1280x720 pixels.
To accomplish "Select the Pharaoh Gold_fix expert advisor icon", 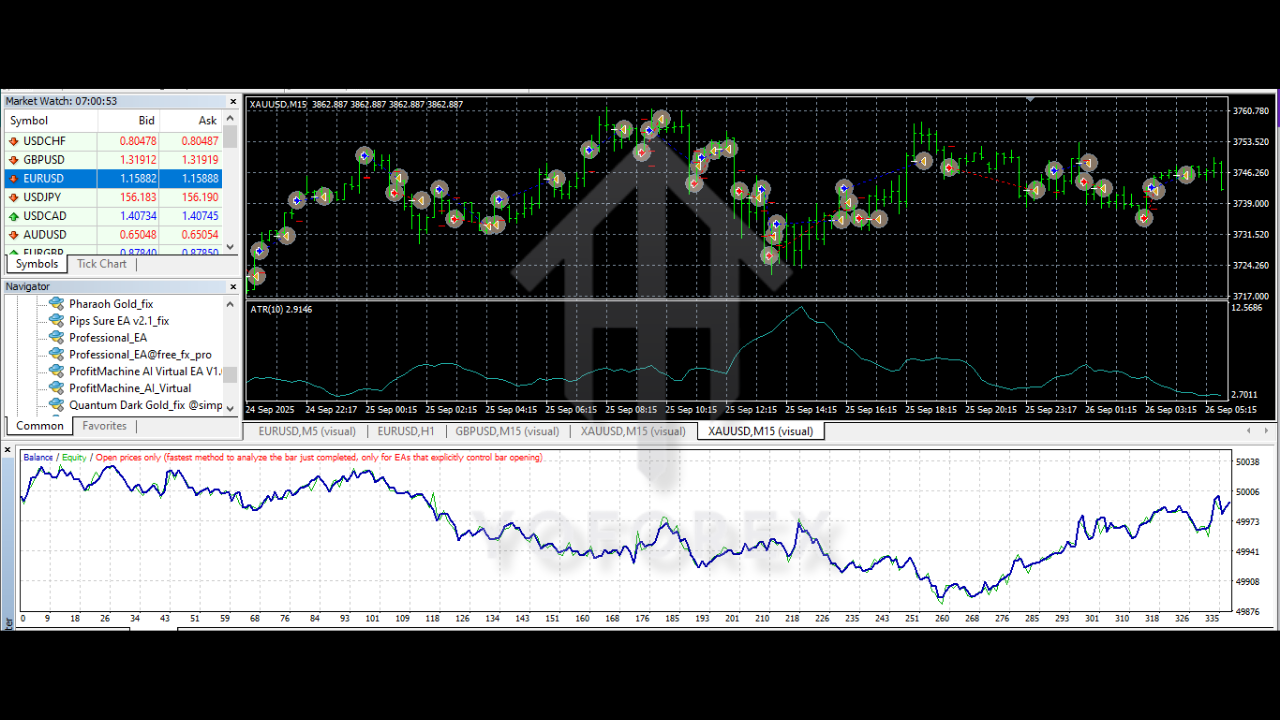I will pos(57,303).
